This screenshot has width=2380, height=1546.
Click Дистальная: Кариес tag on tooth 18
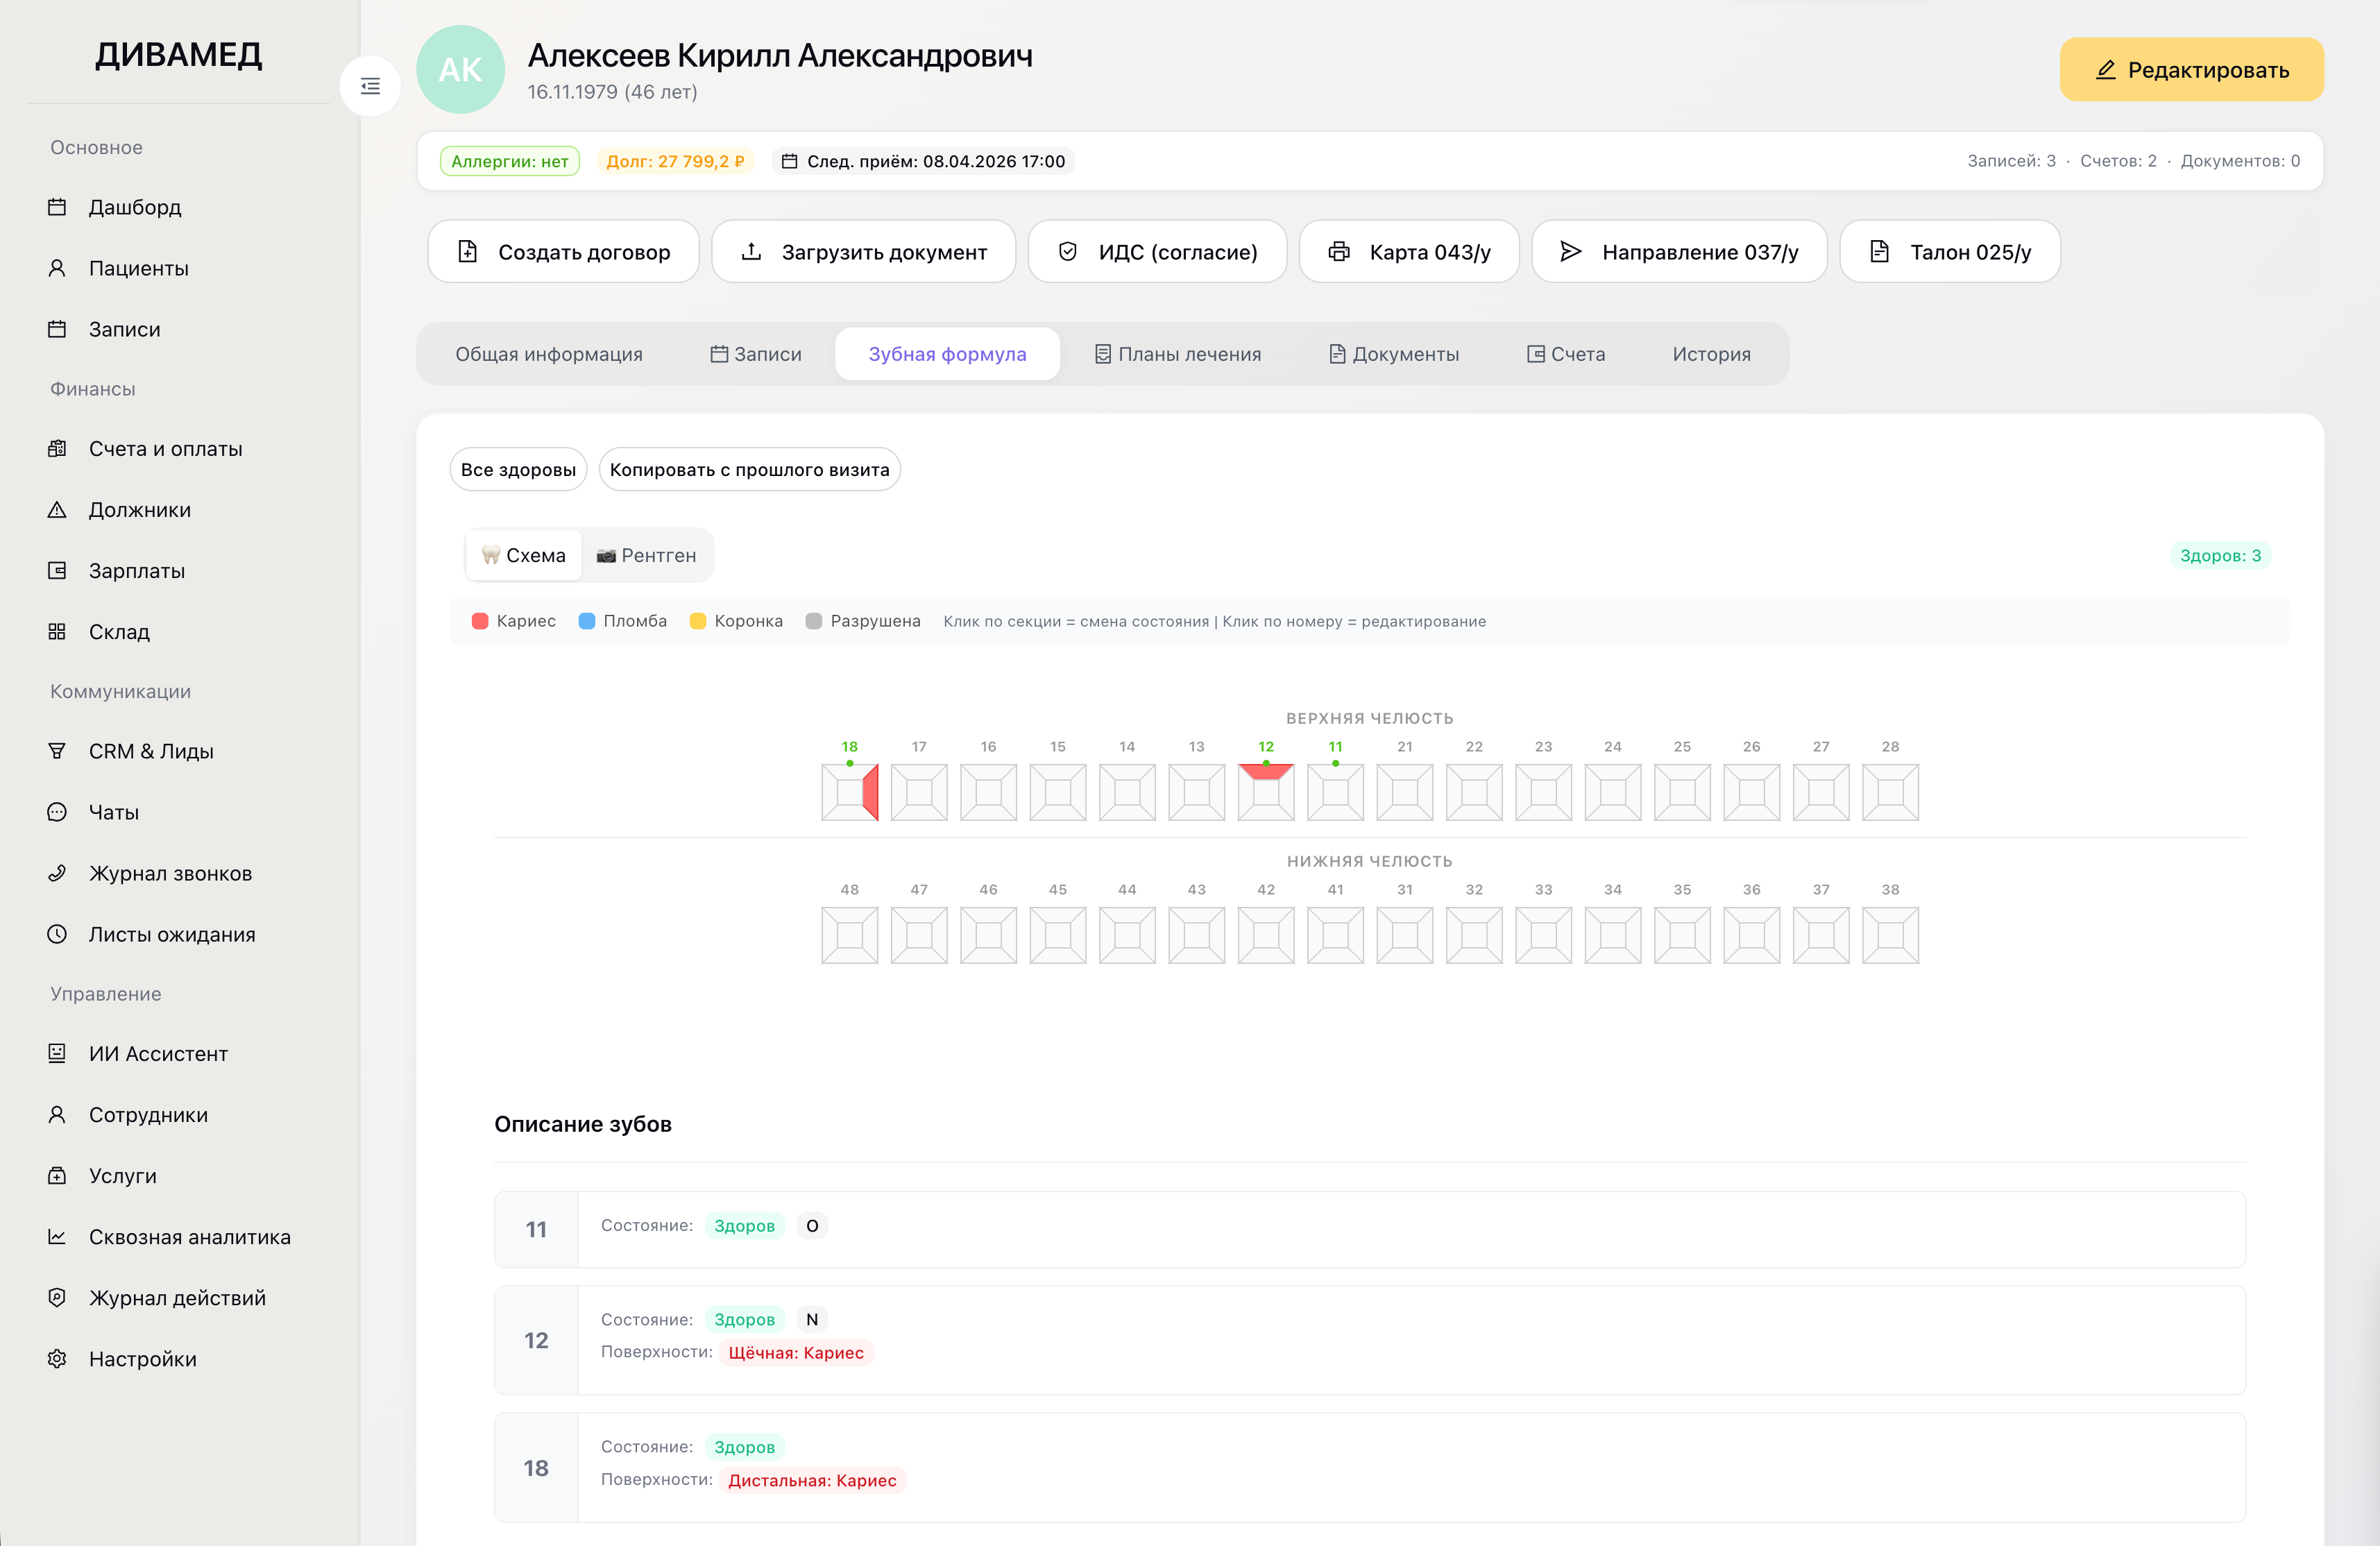point(812,1481)
